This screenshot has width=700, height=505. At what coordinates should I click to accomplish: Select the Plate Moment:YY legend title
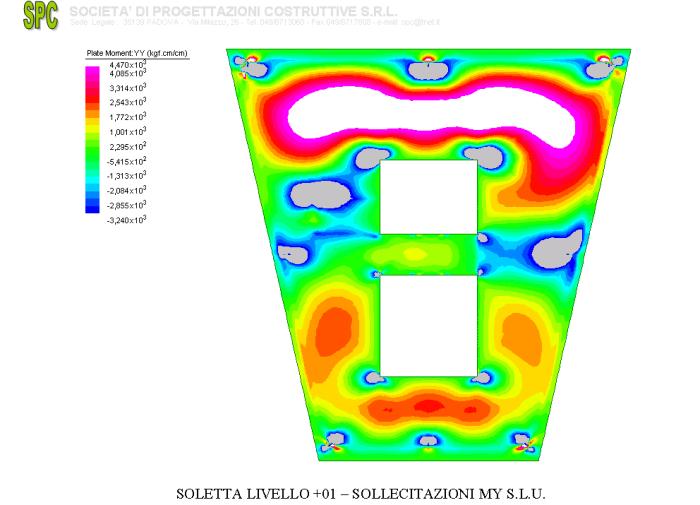pos(137,53)
